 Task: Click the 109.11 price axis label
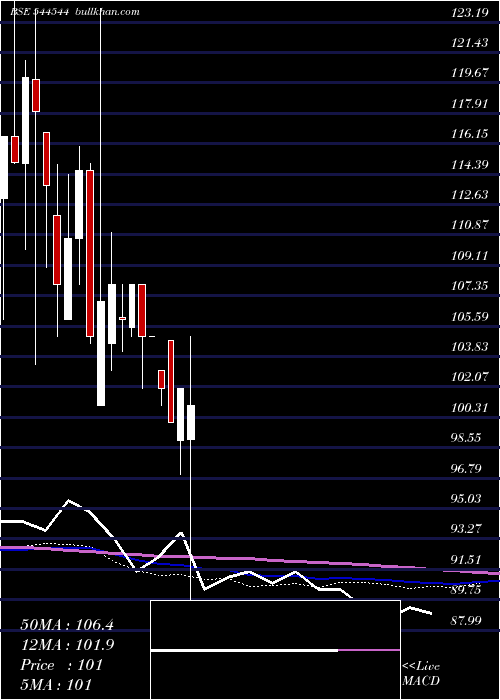(x=470, y=256)
